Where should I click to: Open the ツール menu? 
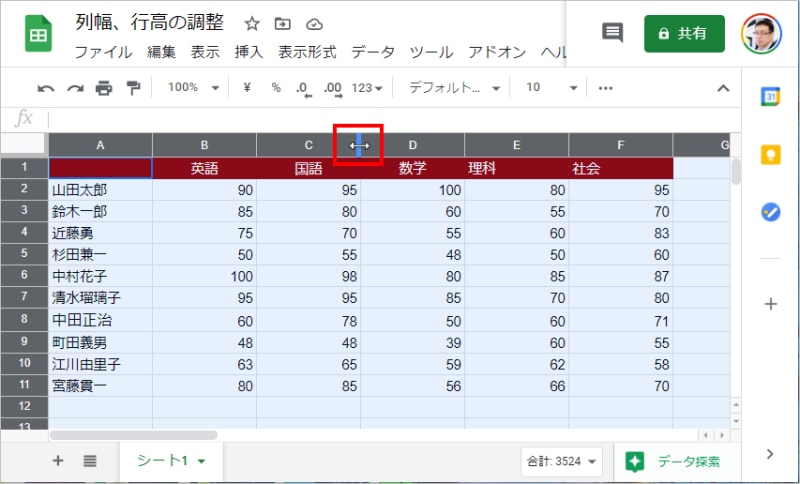point(431,52)
